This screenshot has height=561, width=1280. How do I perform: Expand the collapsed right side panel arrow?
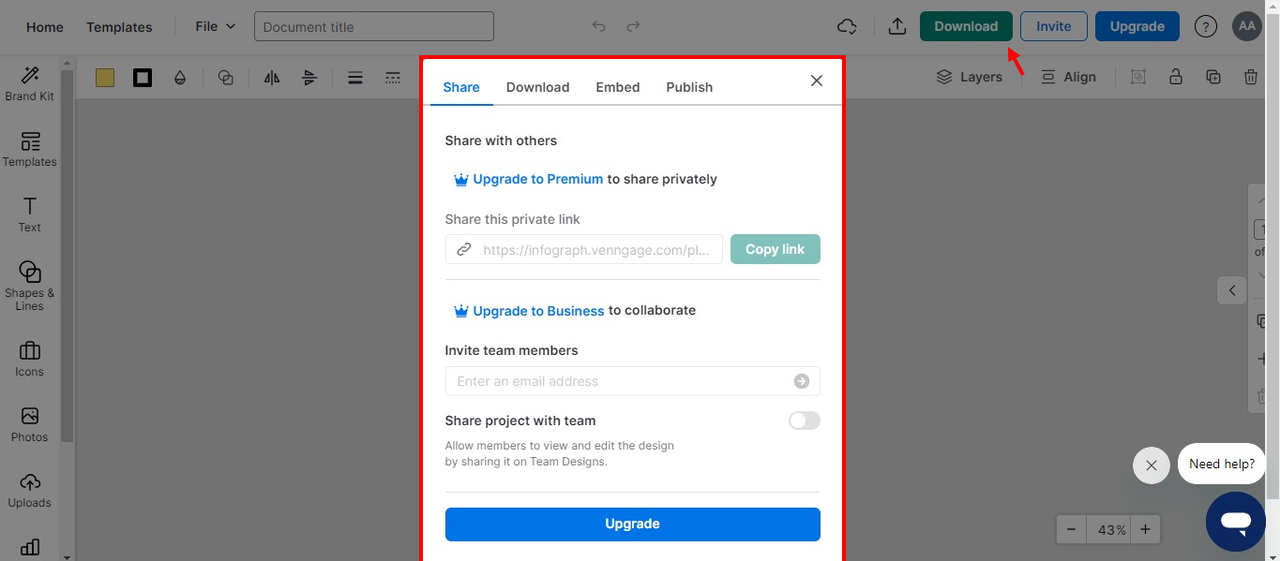point(1232,290)
